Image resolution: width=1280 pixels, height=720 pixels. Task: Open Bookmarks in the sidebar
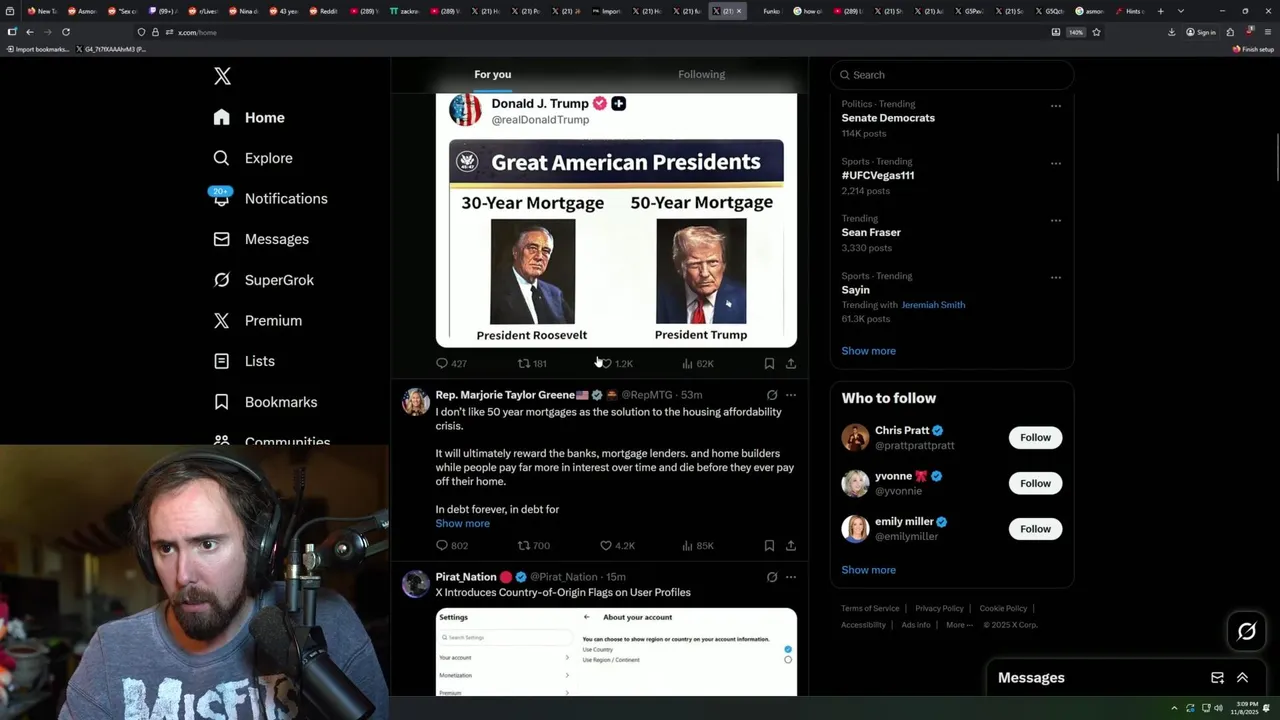[265, 402]
